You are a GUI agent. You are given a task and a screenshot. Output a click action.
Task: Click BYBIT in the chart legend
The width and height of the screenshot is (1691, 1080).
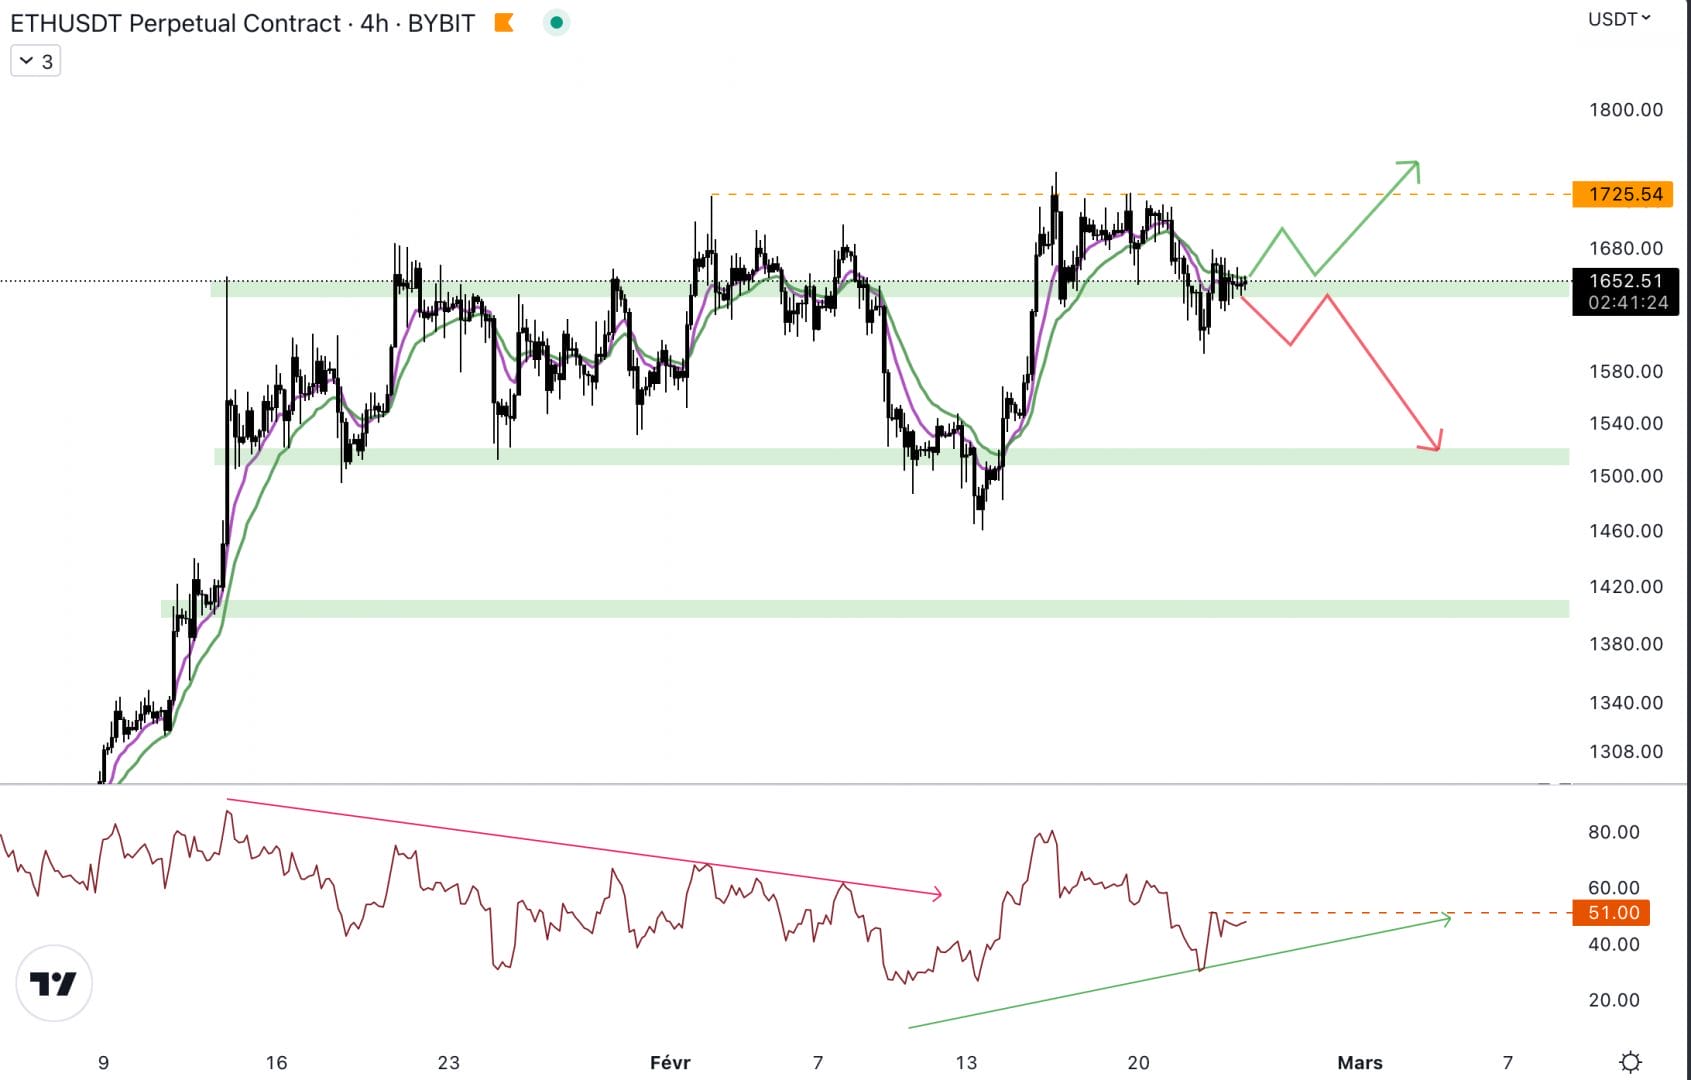click(440, 23)
